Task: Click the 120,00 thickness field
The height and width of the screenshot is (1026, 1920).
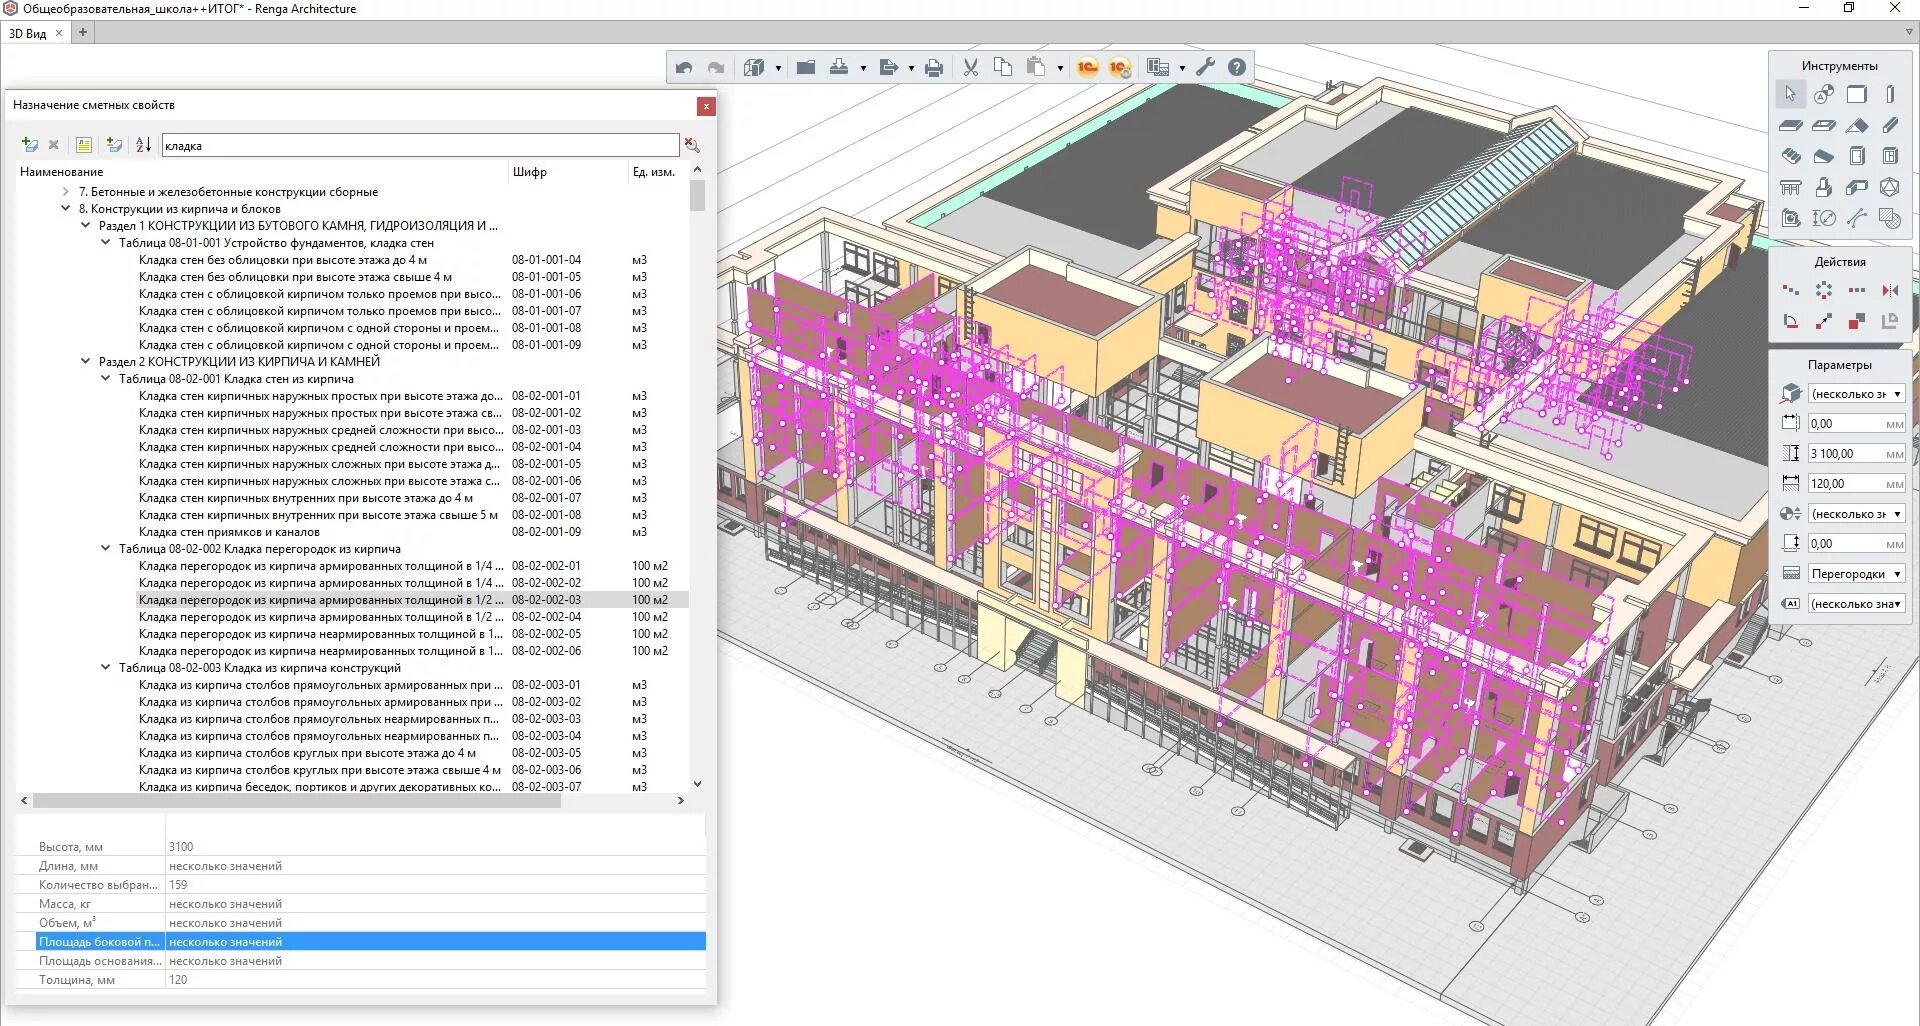Action: tap(1856, 484)
